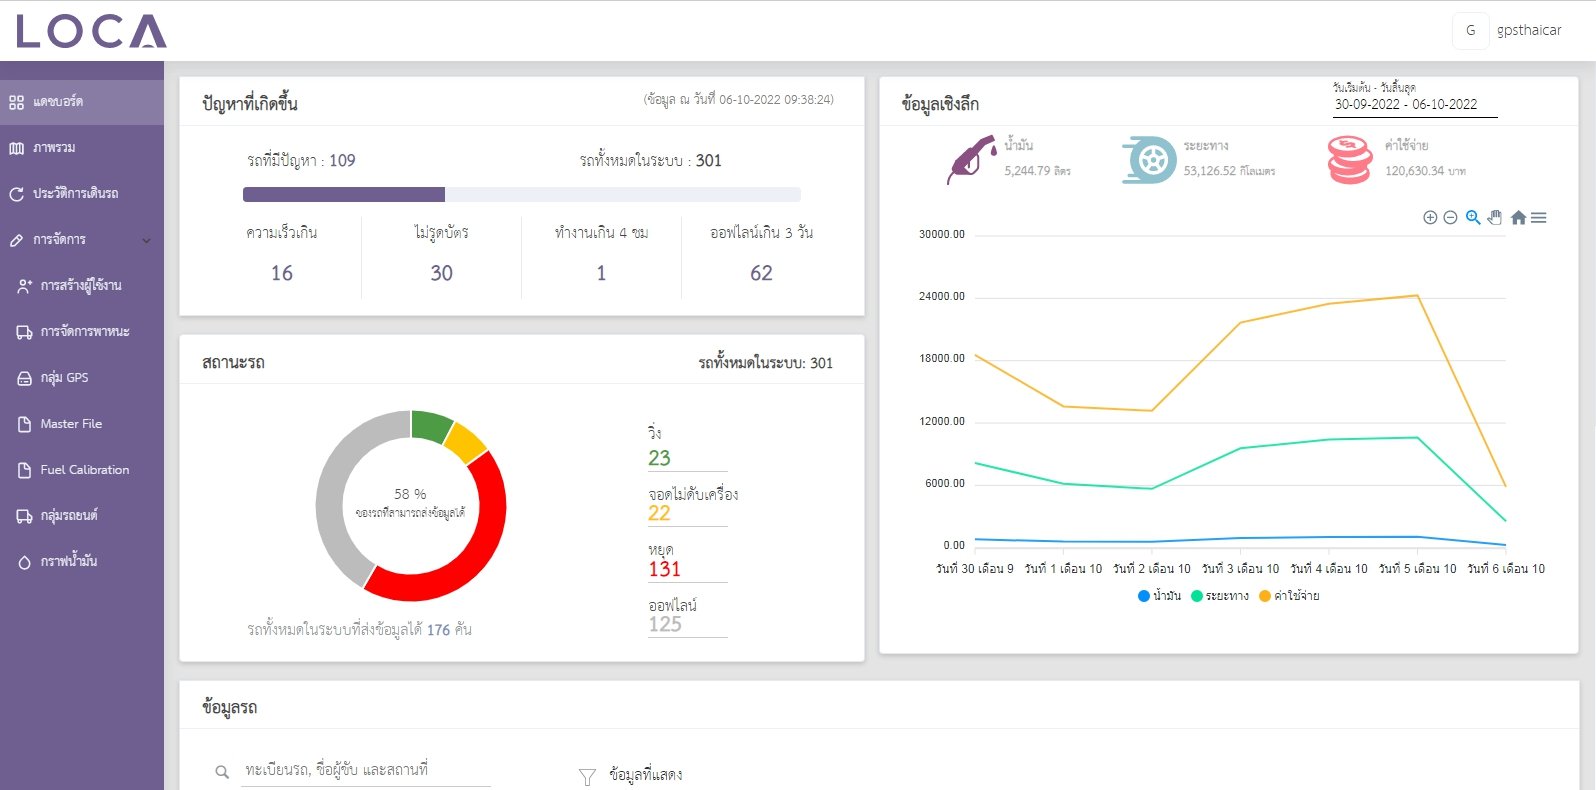1596x790 pixels.
Task: Click the ออฟไลน์เกิน 3 วัน count 62
Action: point(761,273)
